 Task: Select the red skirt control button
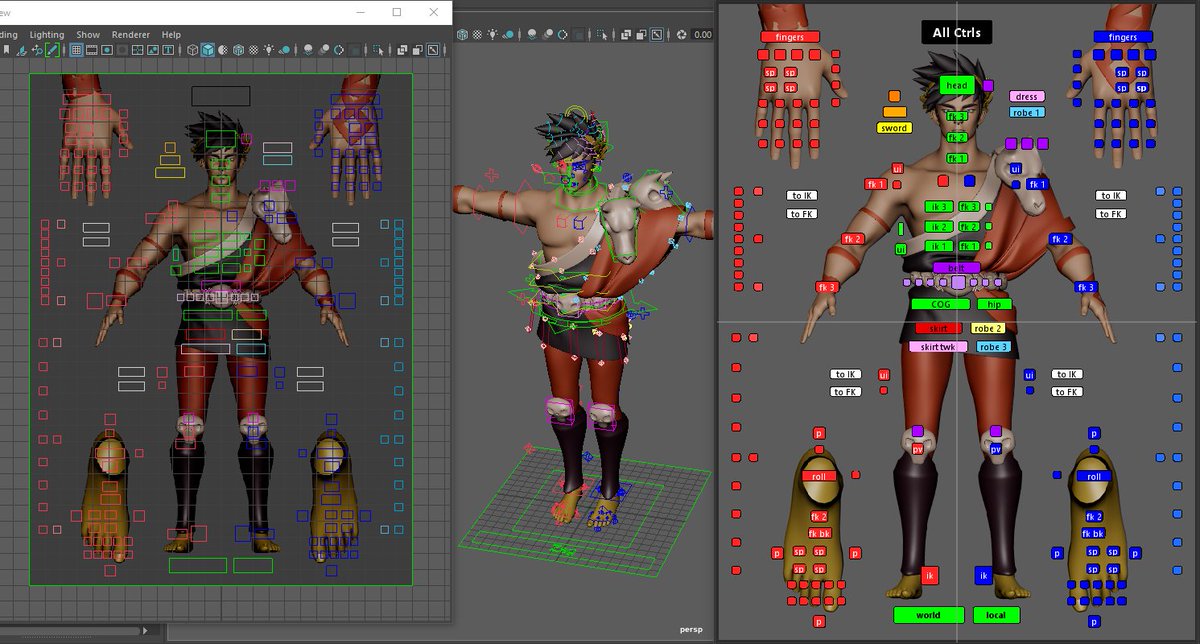pos(938,328)
